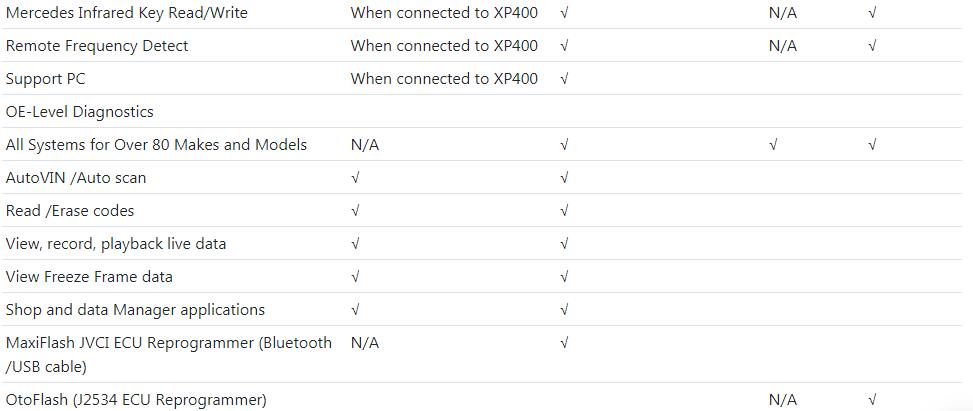Click the N/A cell in OtoFlash row
The height and width of the screenshot is (411, 973).
pos(782,400)
